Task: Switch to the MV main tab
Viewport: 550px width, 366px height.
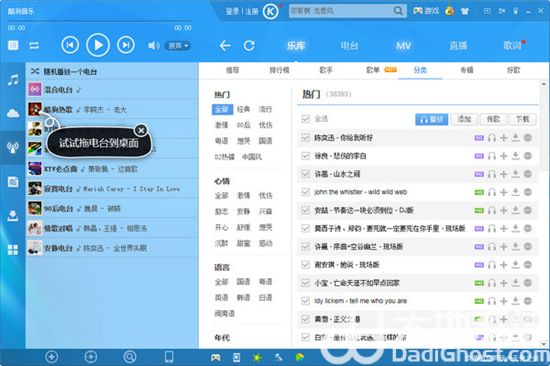Action: click(x=403, y=46)
